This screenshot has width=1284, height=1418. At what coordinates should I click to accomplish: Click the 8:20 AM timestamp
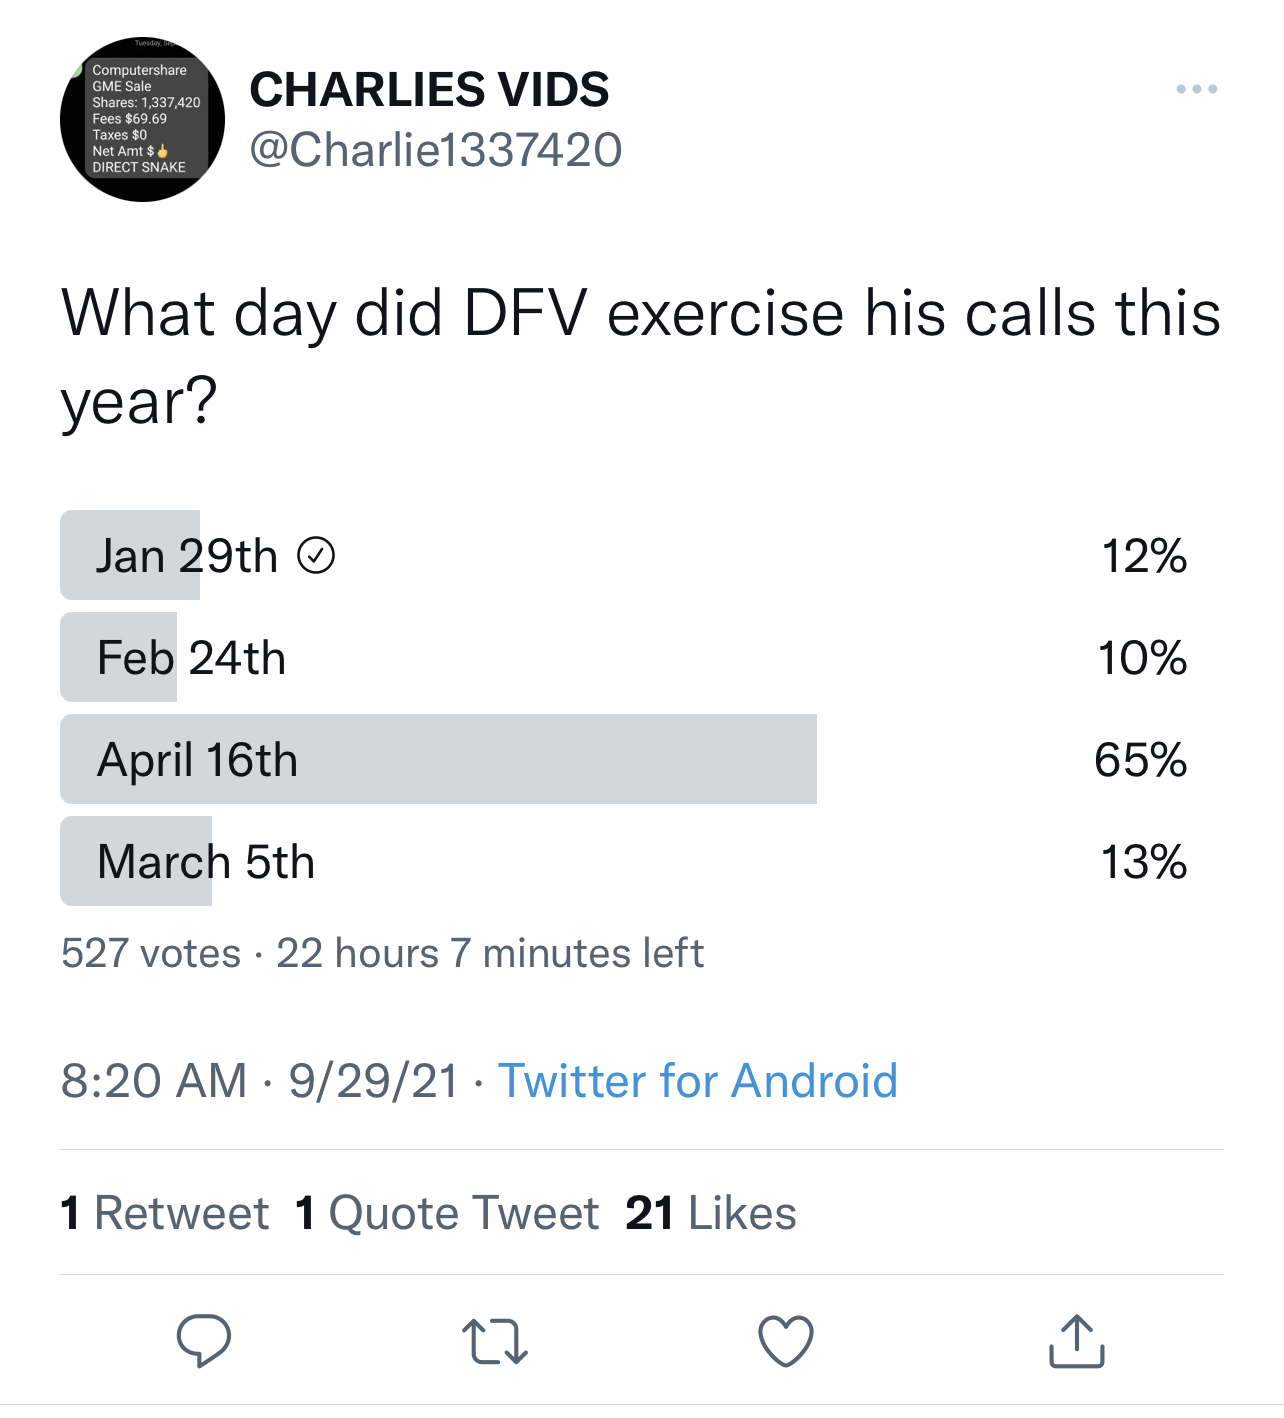click(154, 1081)
